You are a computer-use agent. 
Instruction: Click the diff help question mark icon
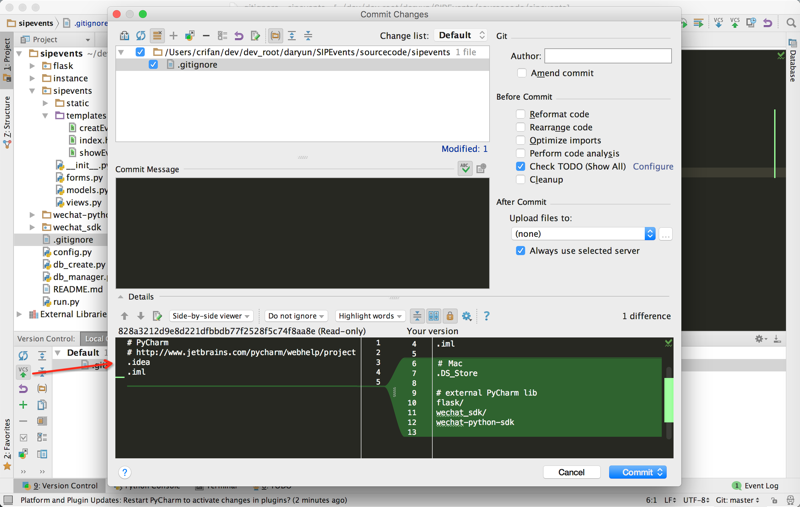point(487,316)
